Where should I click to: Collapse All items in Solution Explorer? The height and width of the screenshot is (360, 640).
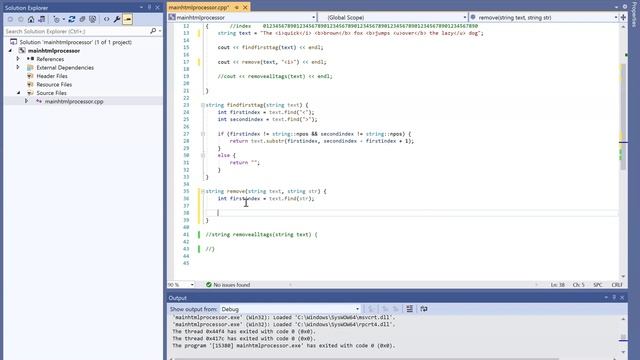(x=82, y=19)
